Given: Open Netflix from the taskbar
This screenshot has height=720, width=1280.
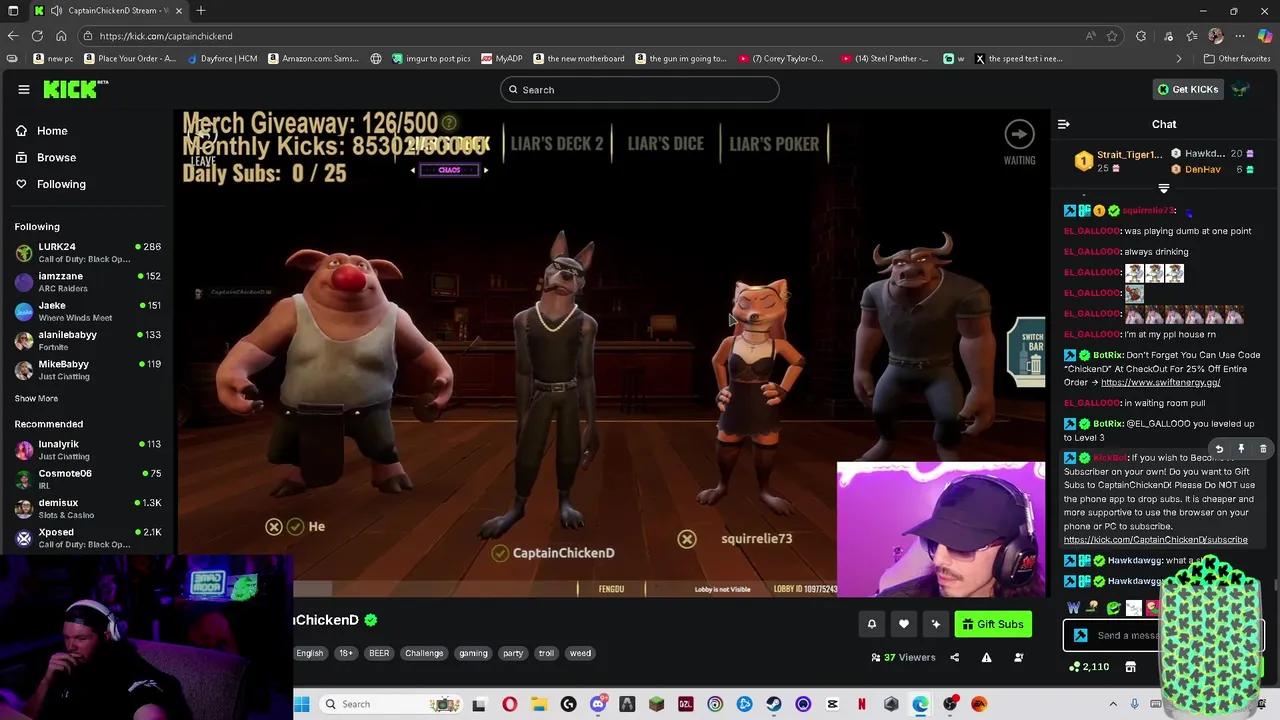Looking at the screenshot, I should 862,704.
